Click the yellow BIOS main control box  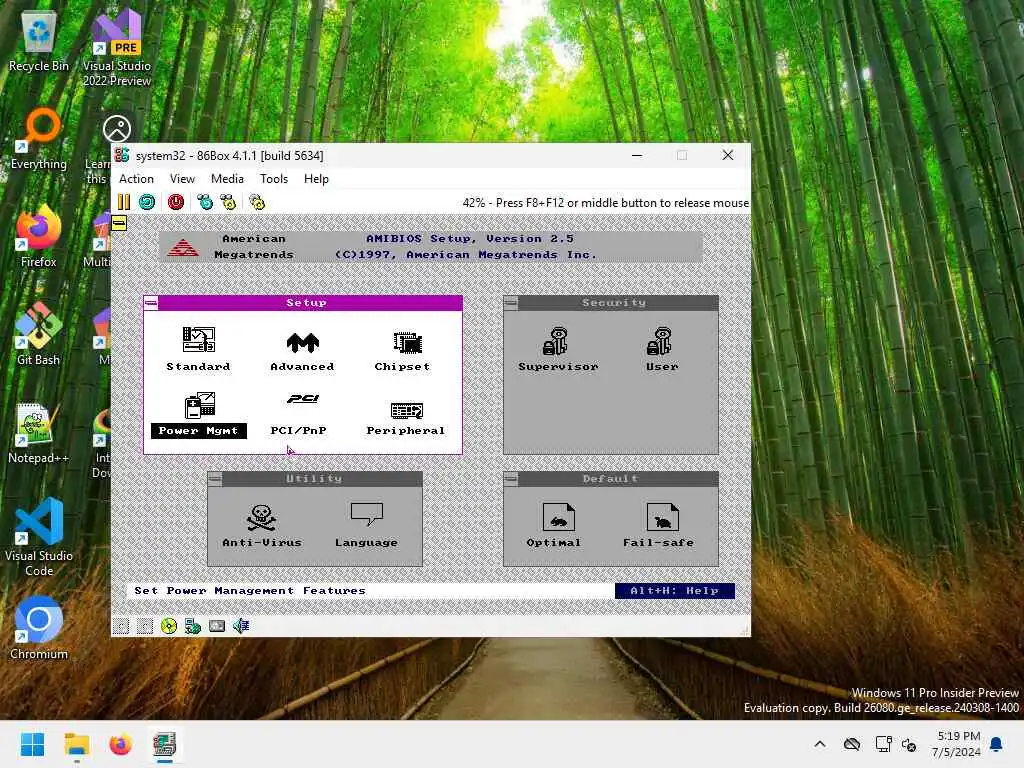(119, 223)
